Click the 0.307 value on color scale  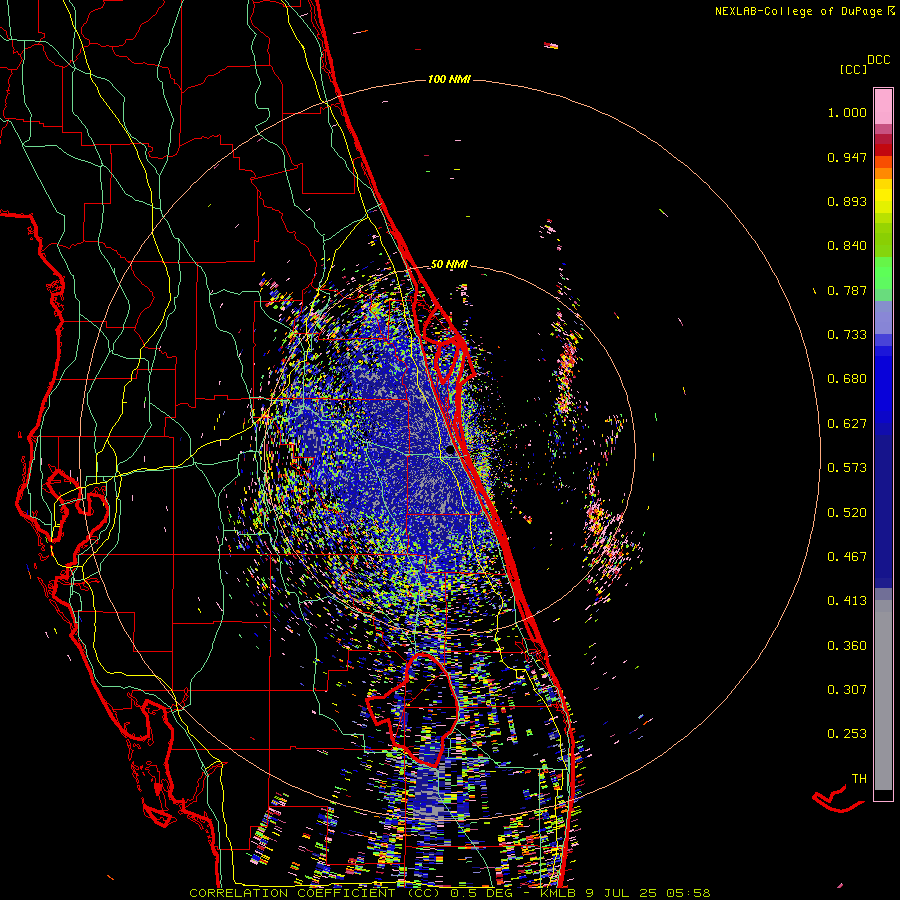[x=847, y=690]
